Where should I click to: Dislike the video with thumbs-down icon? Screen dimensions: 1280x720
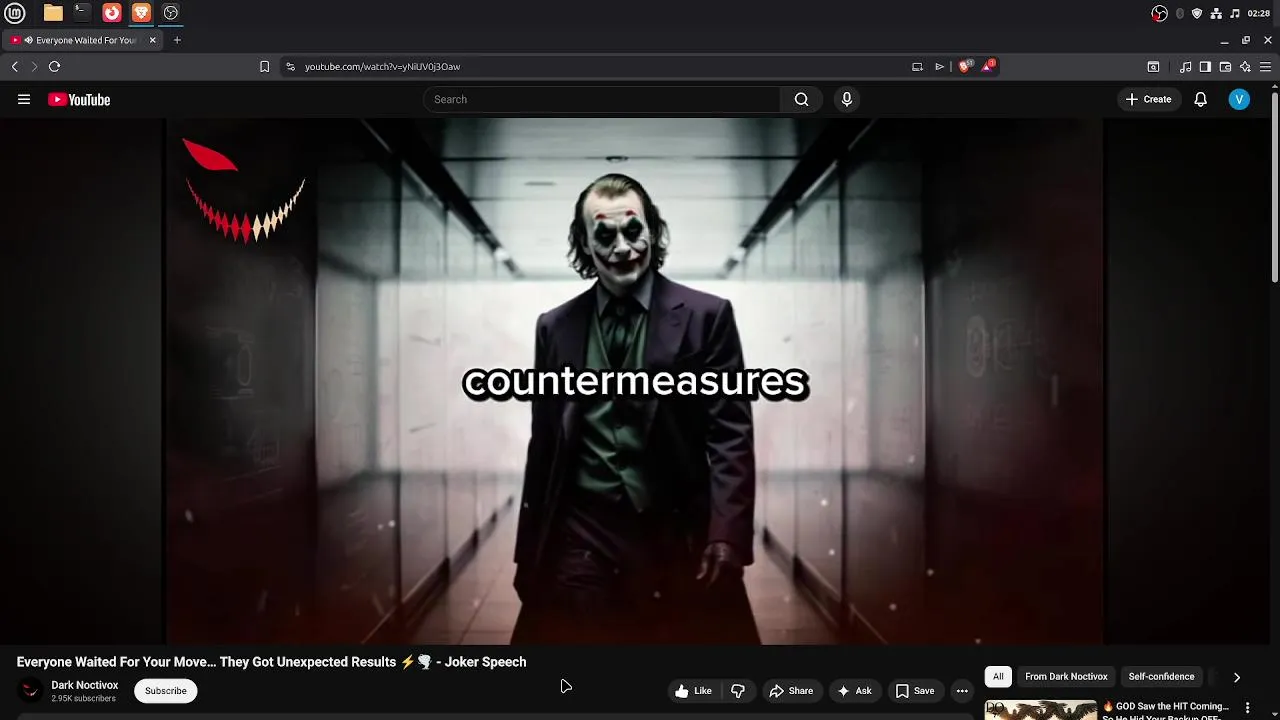pos(738,691)
